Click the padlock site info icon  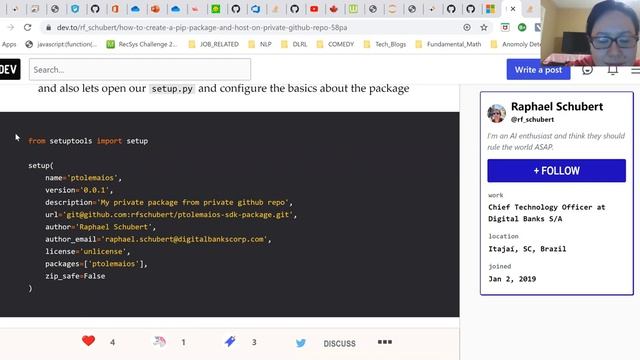click(49, 28)
